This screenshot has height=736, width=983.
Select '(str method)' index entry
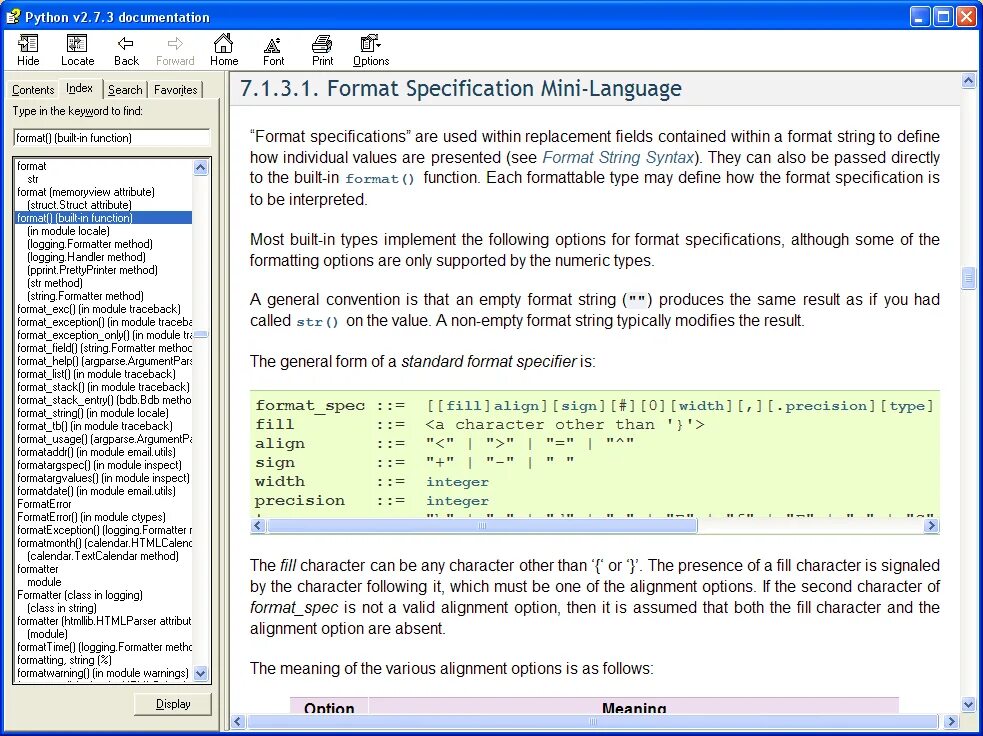(55, 283)
